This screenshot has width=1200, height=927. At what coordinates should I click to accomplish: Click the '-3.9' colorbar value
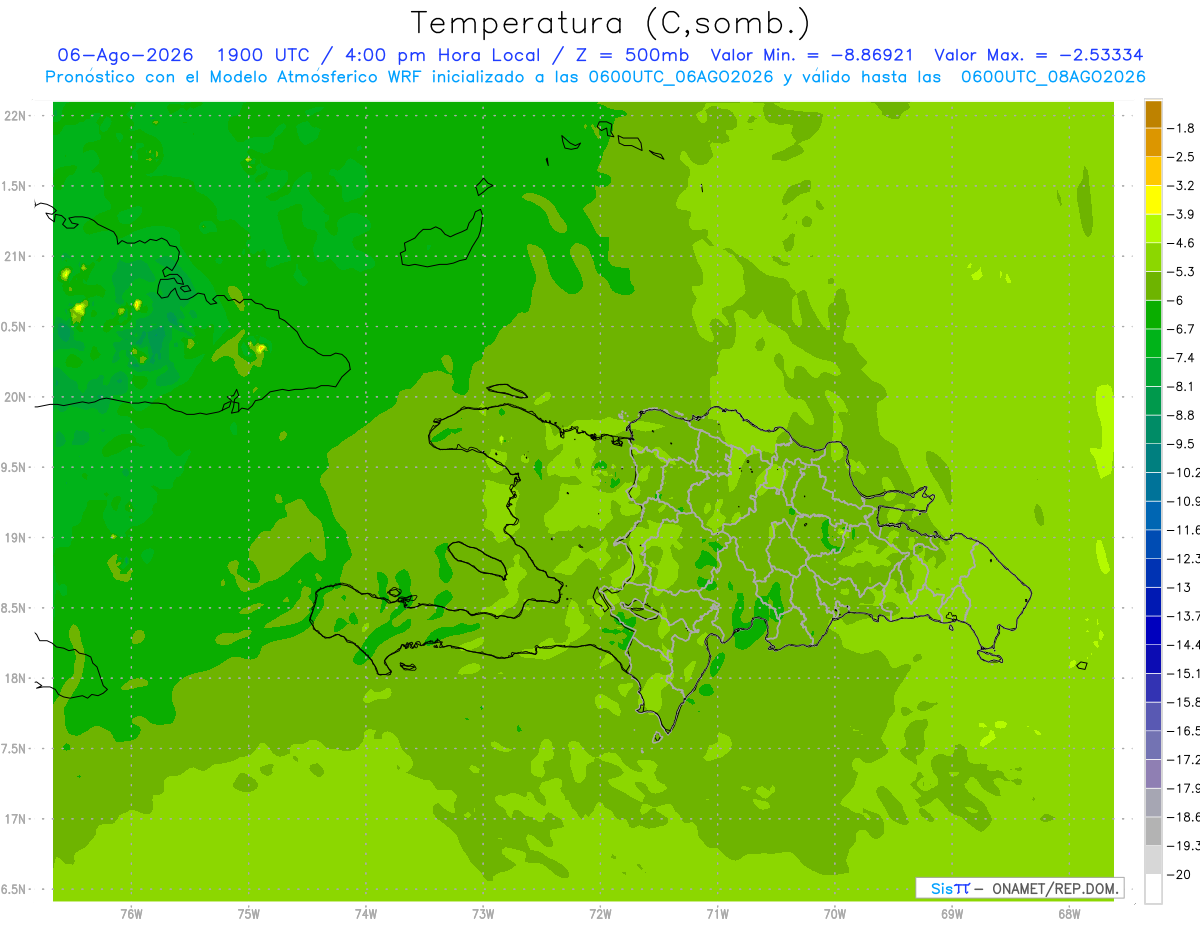pos(1182,214)
